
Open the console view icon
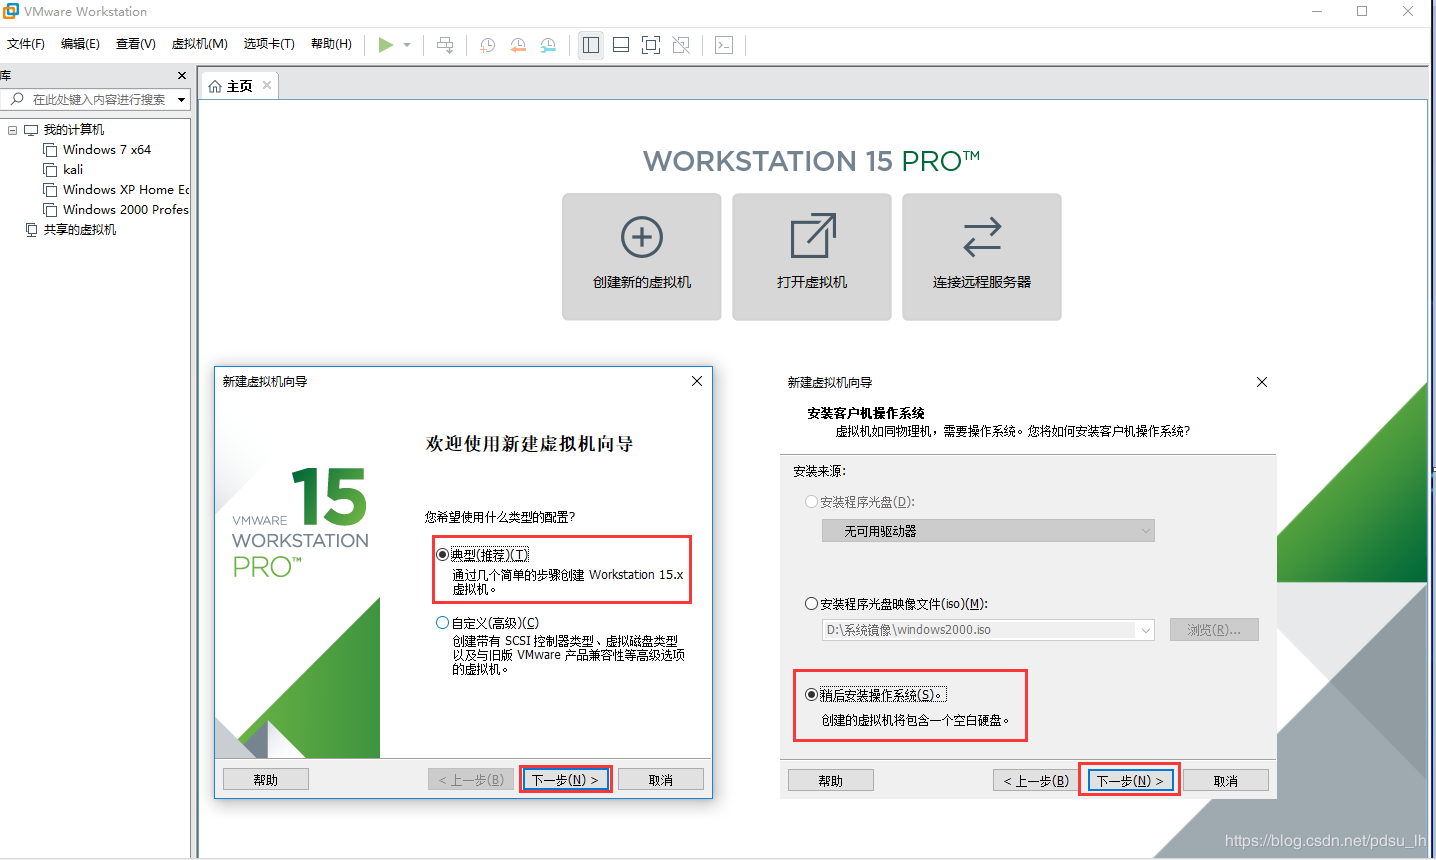[x=724, y=45]
